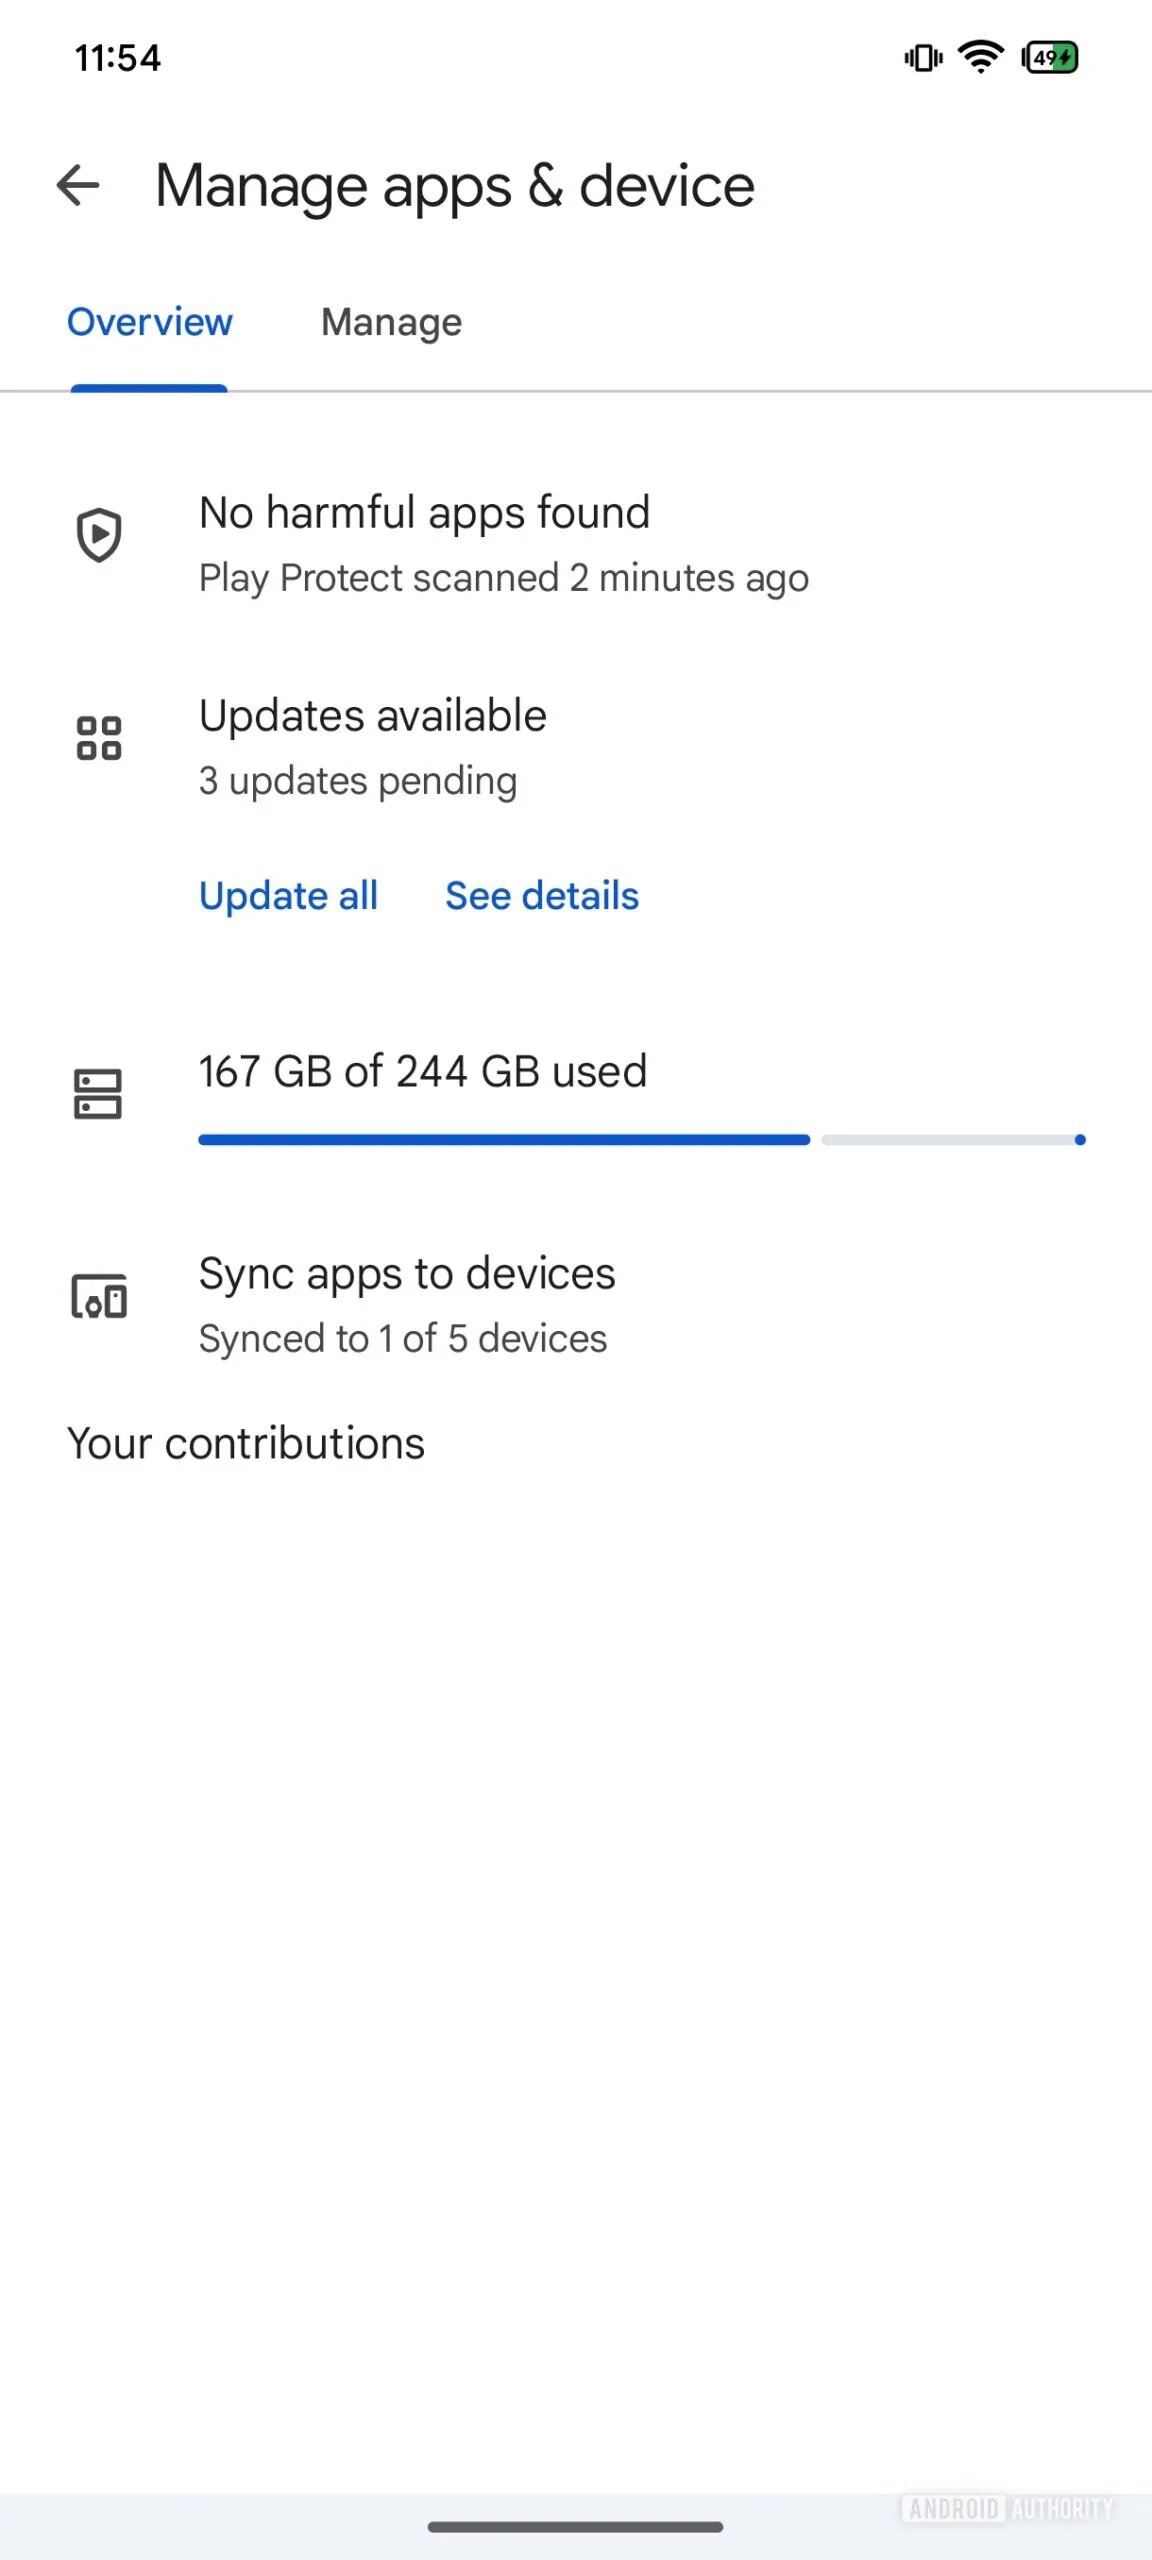Open No harmful apps found entry
1152x2560 pixels.
[x=576, y=544]
